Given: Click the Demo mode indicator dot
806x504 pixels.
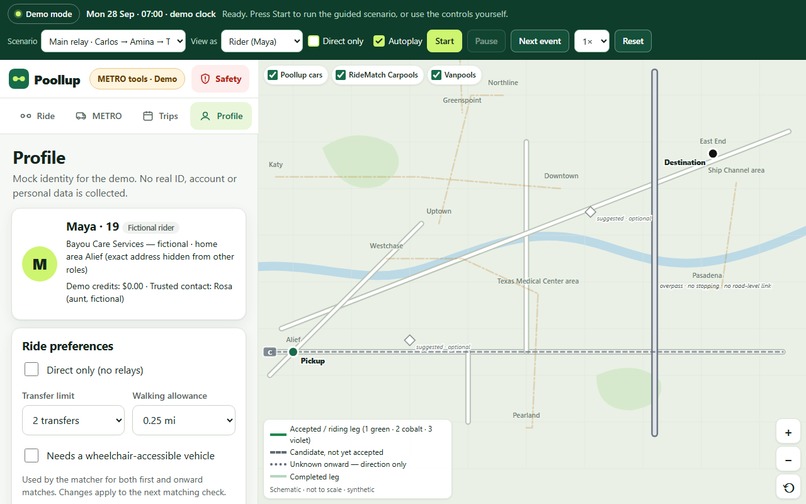Looking at the screenshot, I should 19,14.
